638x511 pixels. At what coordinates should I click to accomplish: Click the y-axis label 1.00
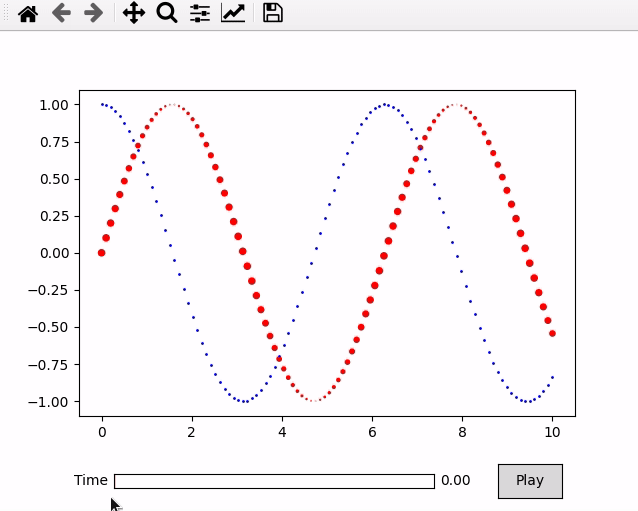[x=54, y=105]
